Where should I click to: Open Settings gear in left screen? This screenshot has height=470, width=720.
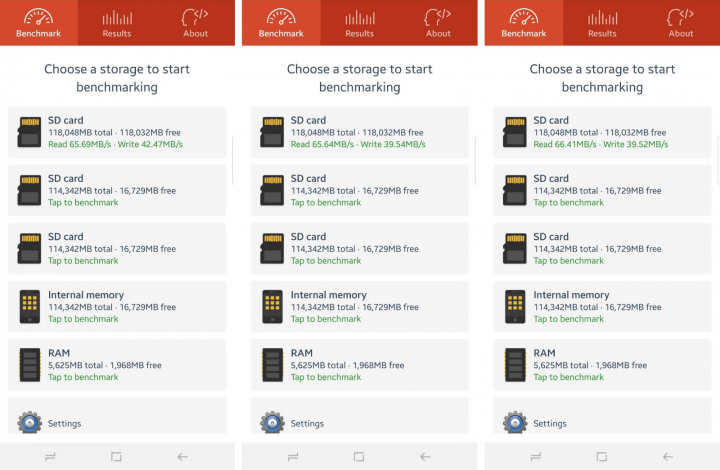pos(29,423)
